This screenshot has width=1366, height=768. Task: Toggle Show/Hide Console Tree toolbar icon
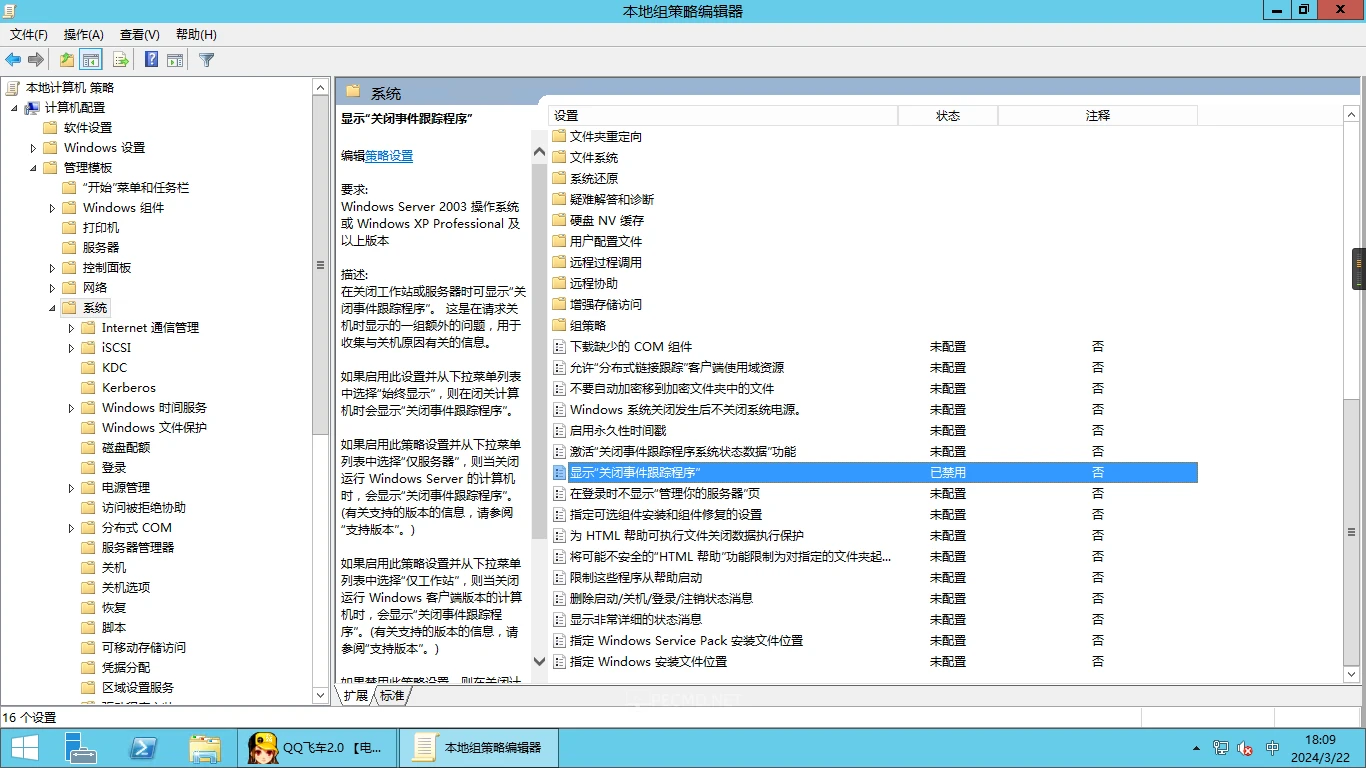(x=91, y=60)
